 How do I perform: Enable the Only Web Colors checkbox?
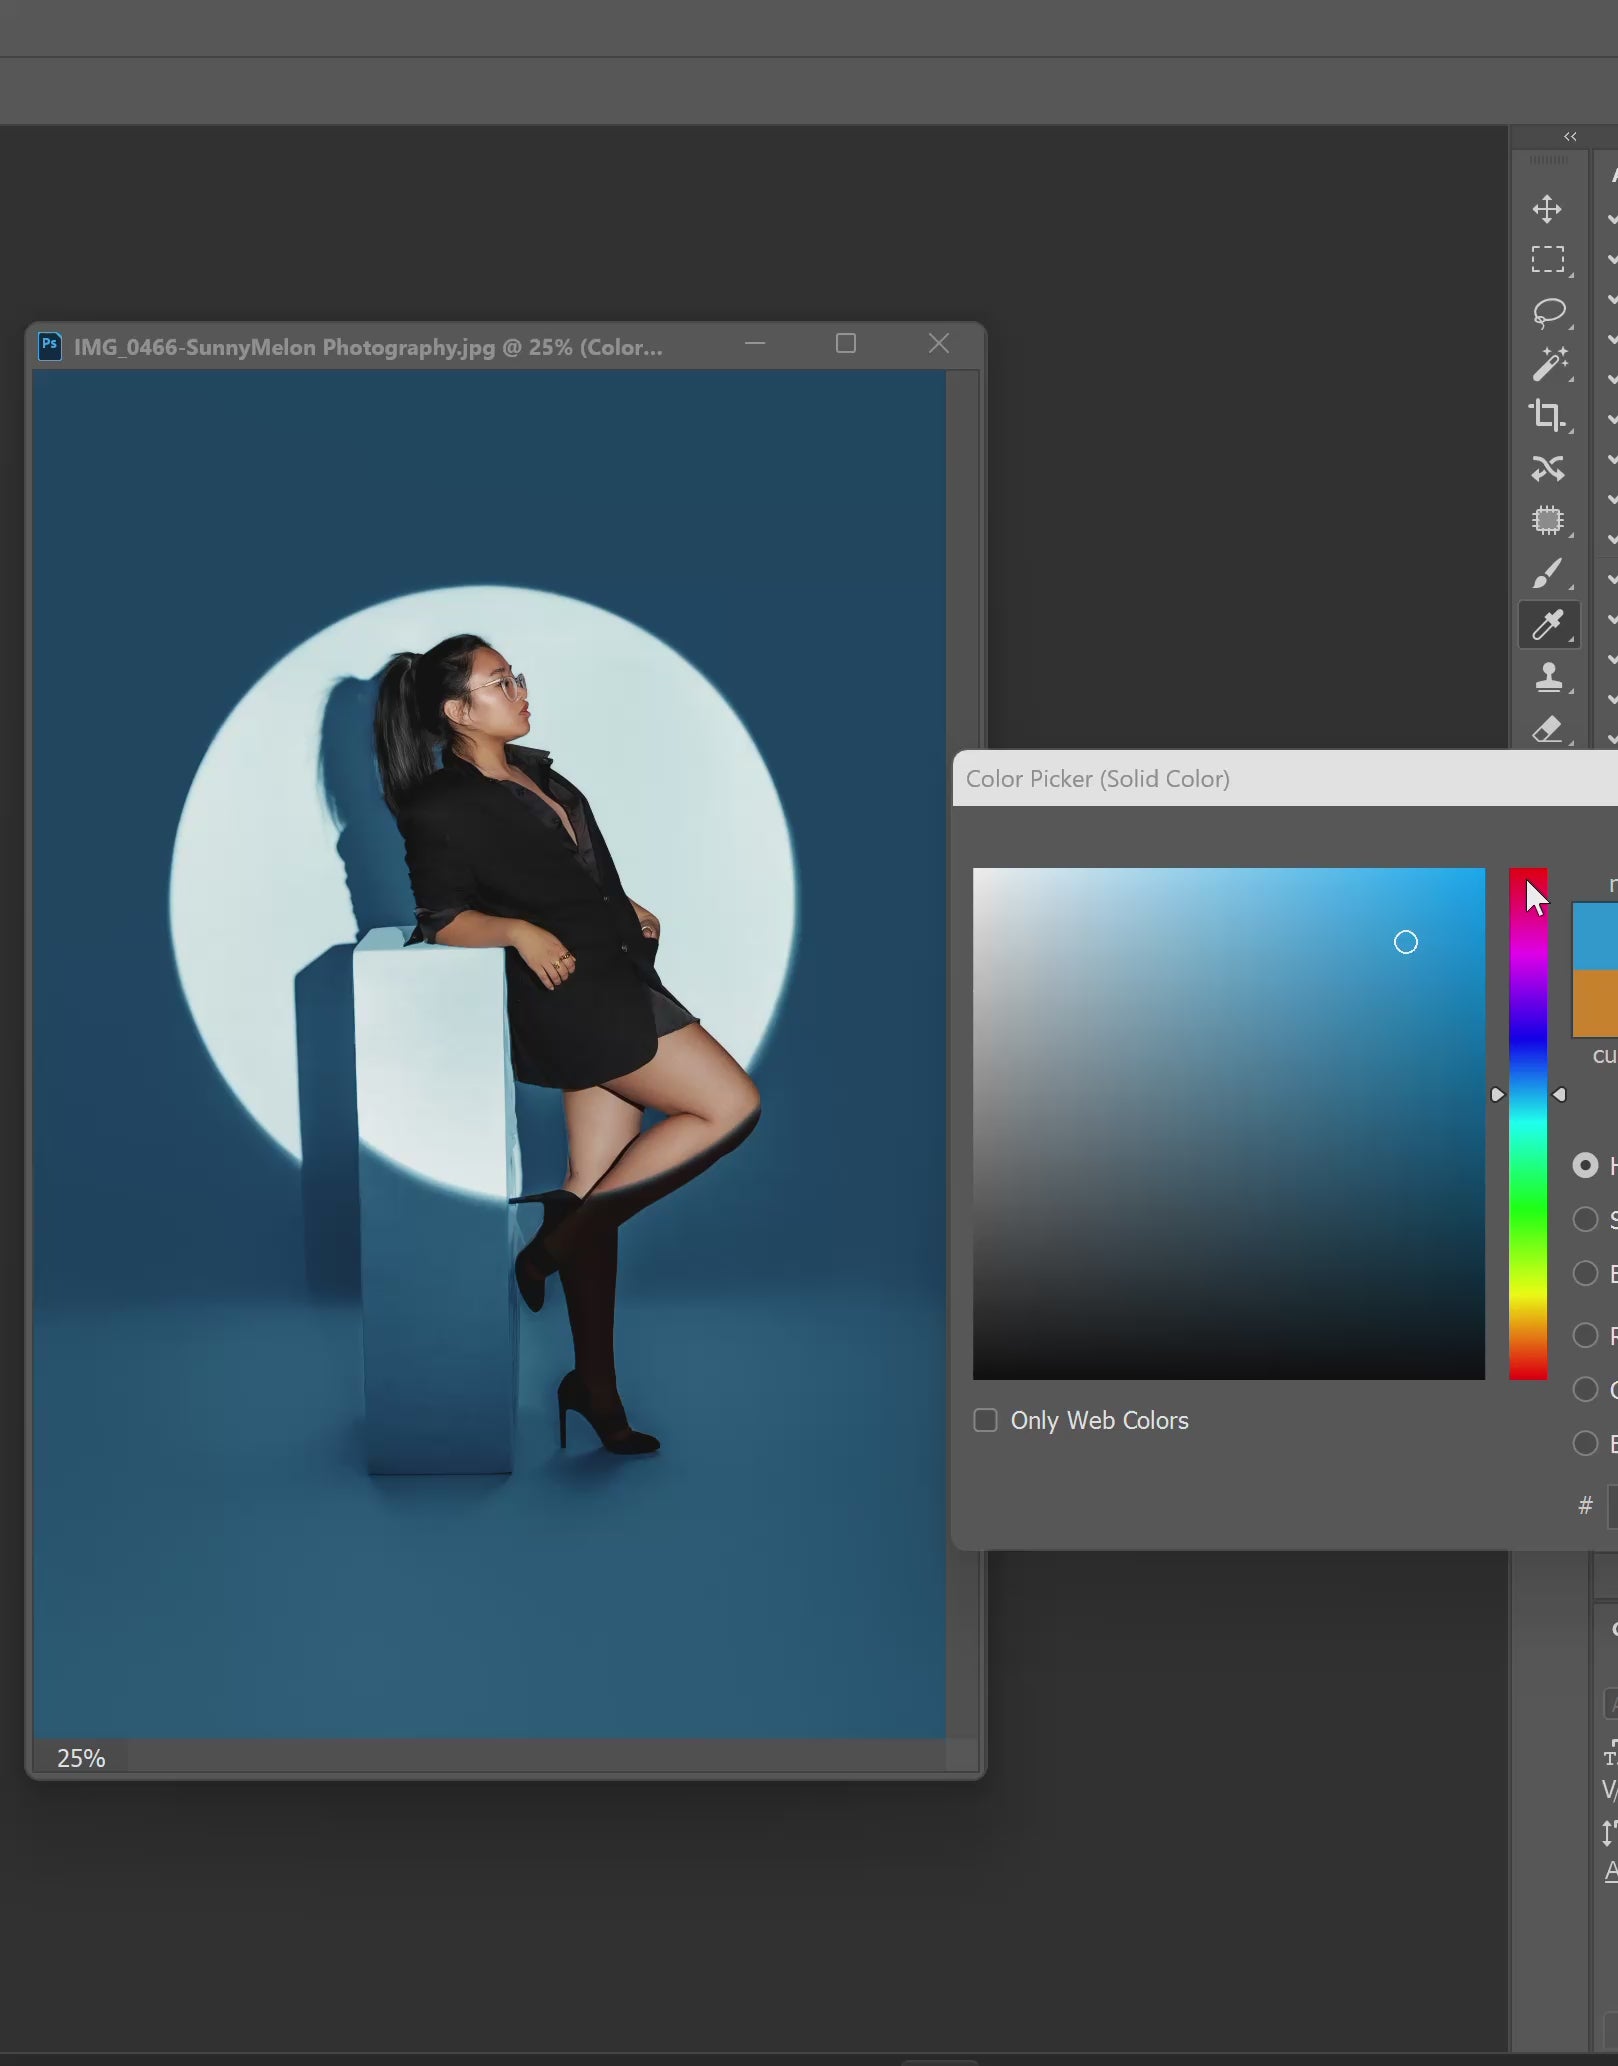tap(986, 1420)
